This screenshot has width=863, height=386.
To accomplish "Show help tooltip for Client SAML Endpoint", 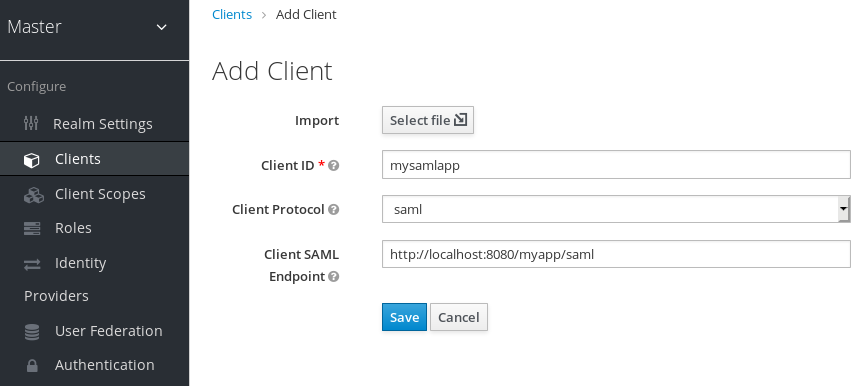I will tap(334, 276).
